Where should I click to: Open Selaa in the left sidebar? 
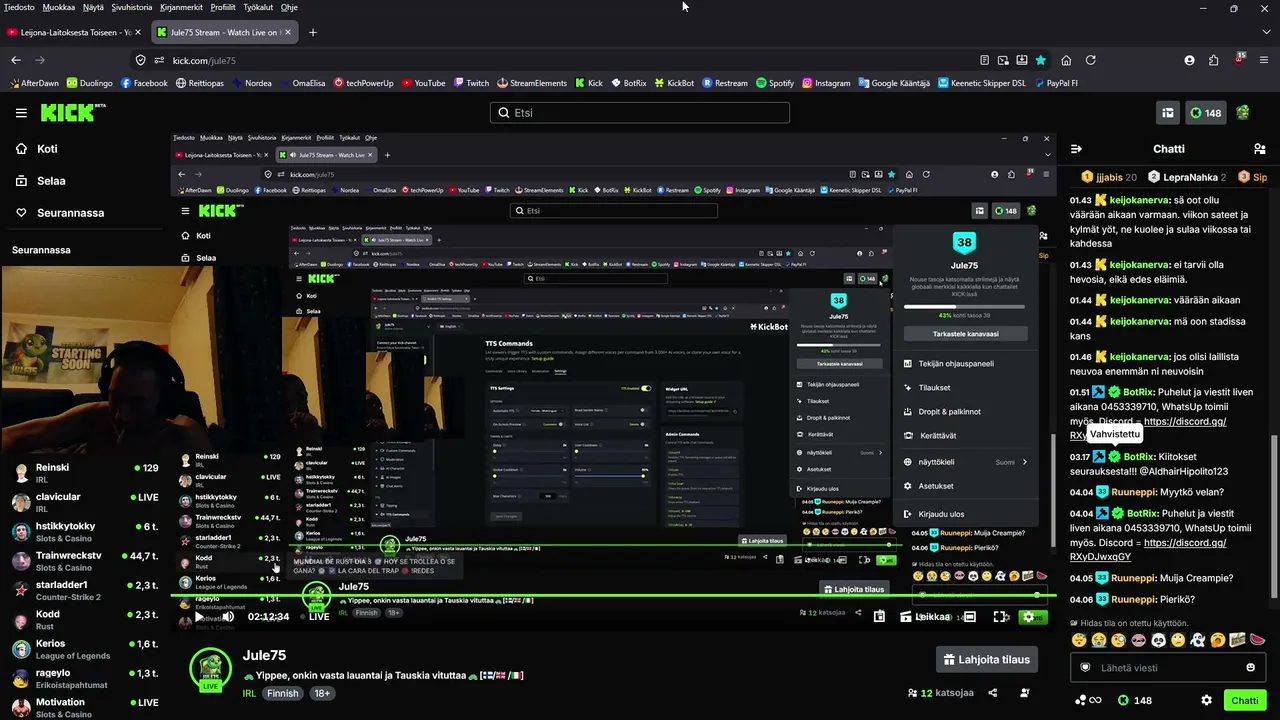click(x=51, y=181)
